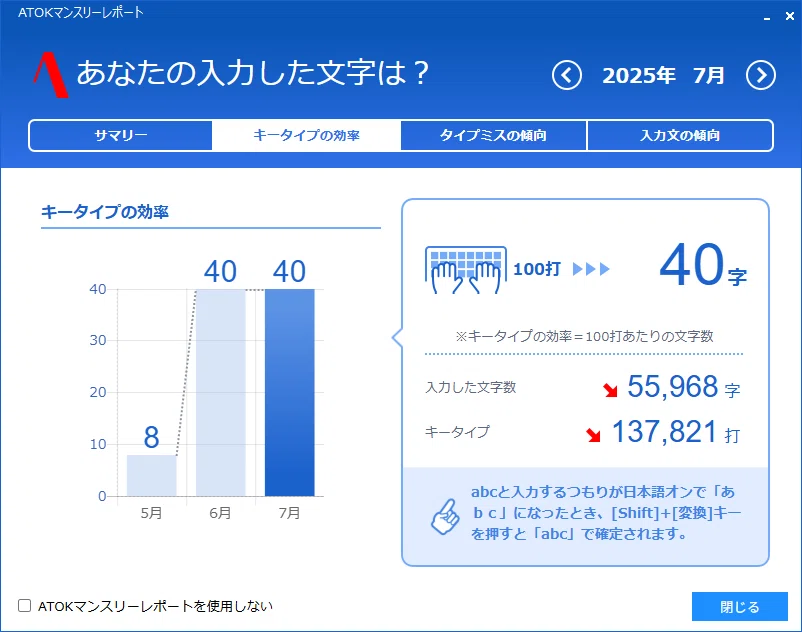Open the タイプミスの傾向 tab
Viewport: 802px width, 632px height.
pos(494,136)
